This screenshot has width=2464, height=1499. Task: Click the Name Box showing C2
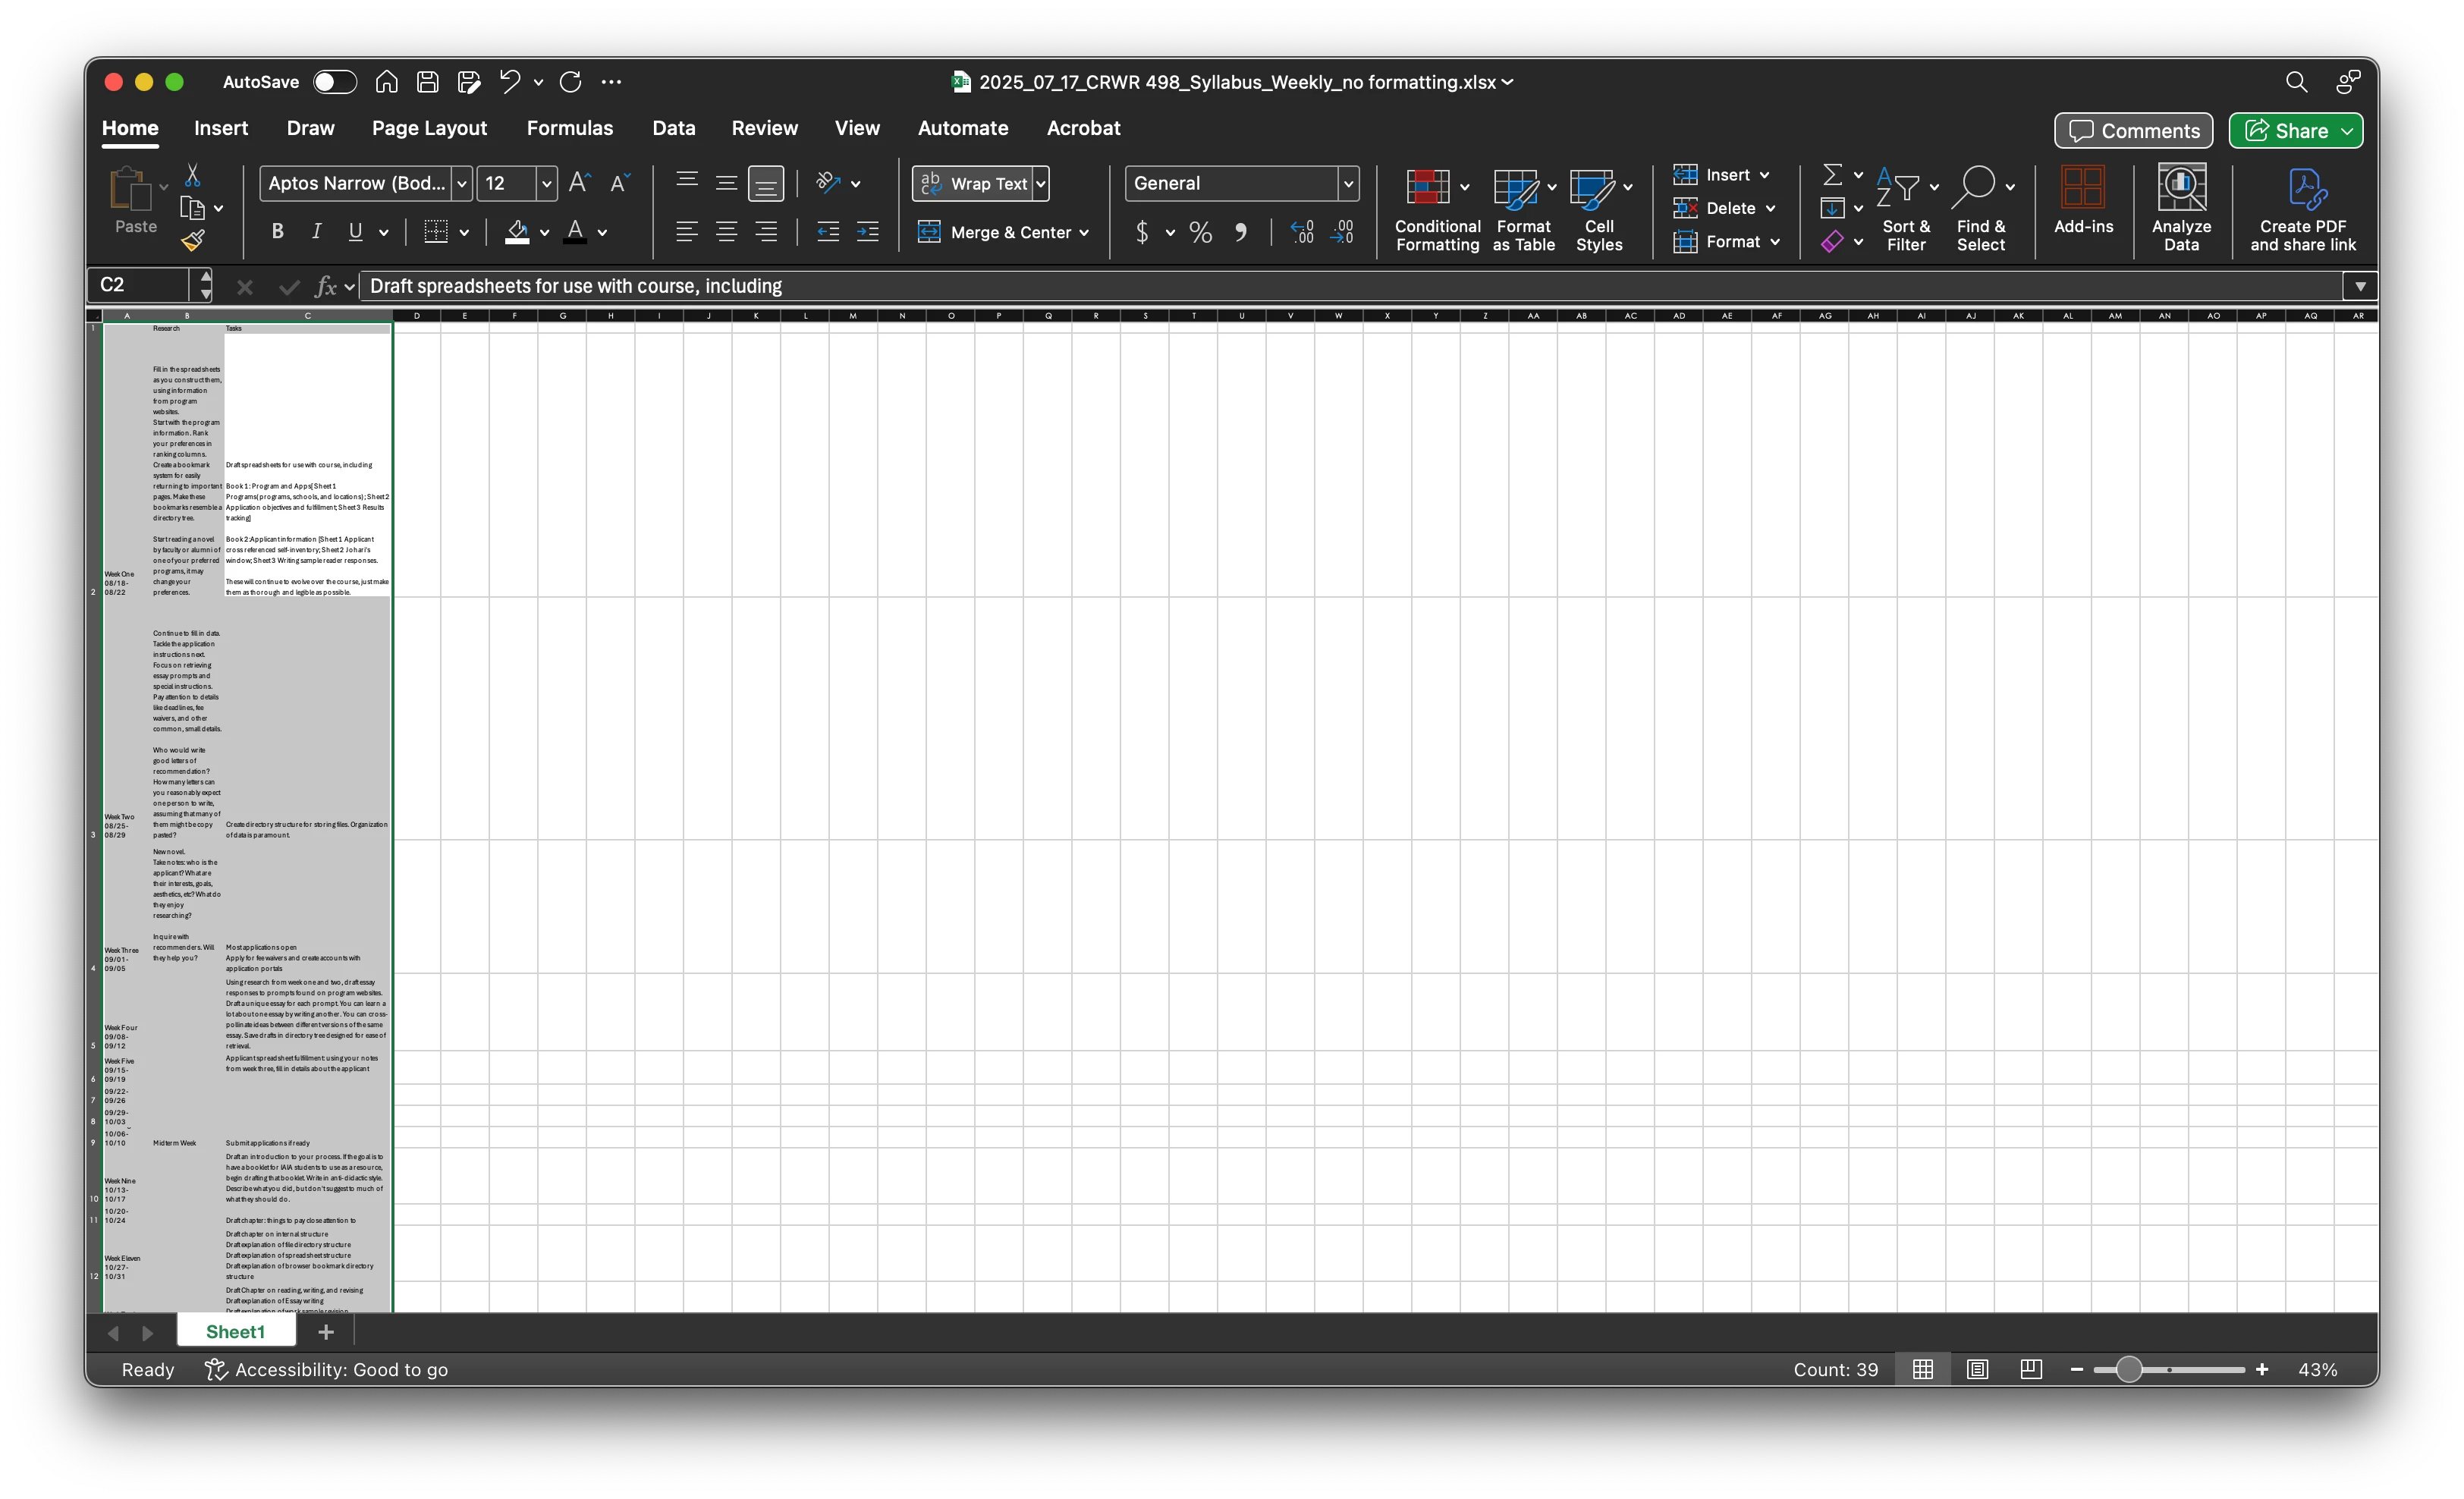140,285
